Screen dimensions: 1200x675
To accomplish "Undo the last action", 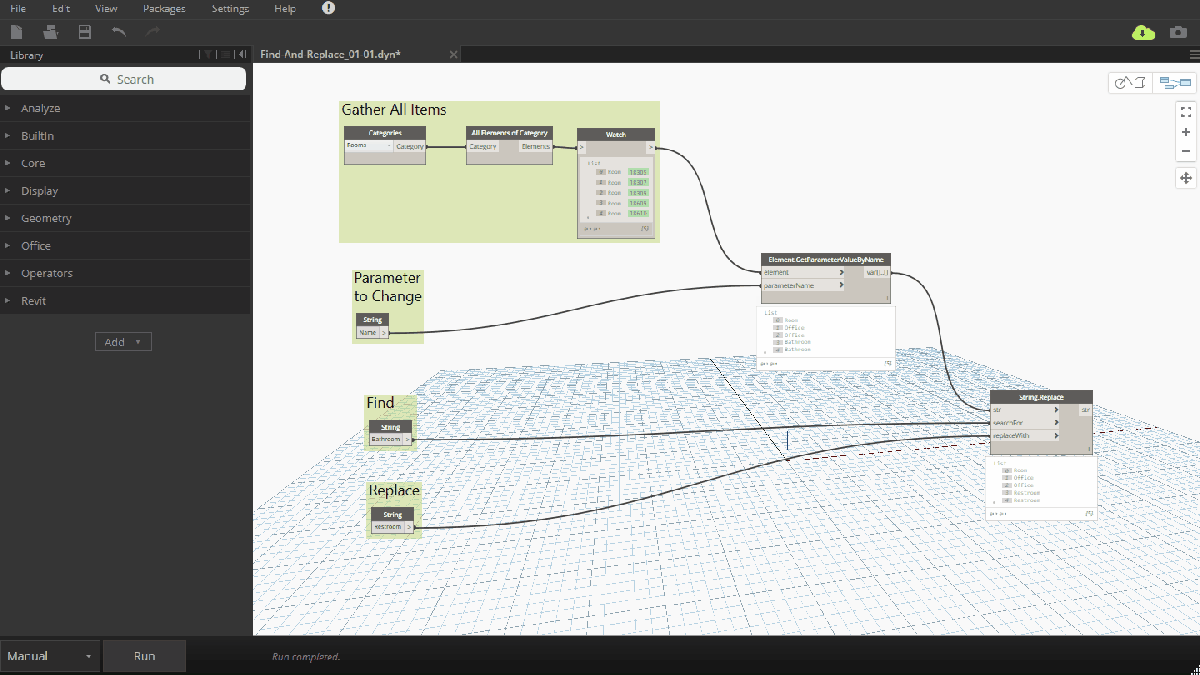I will [x=119, y=31].
